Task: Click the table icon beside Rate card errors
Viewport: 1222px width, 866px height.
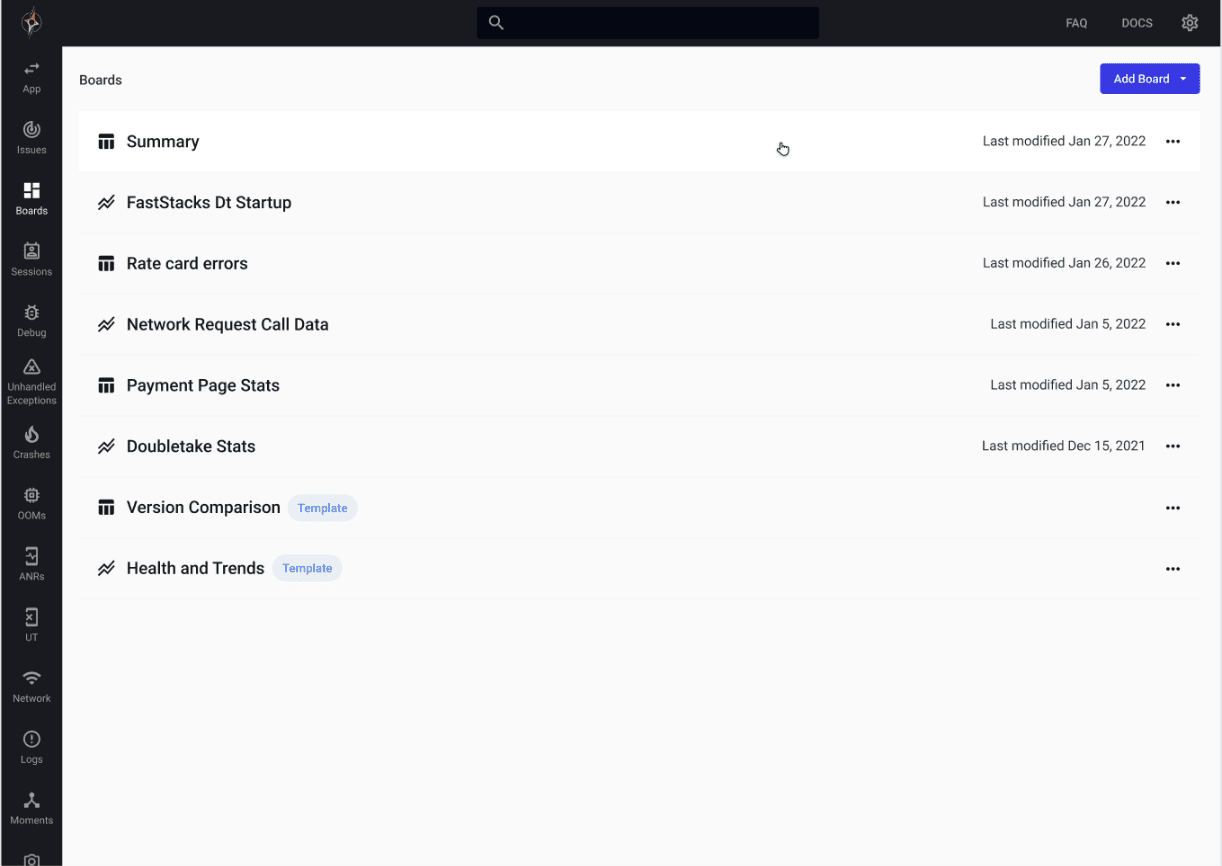Action: (x=106, y=264)
